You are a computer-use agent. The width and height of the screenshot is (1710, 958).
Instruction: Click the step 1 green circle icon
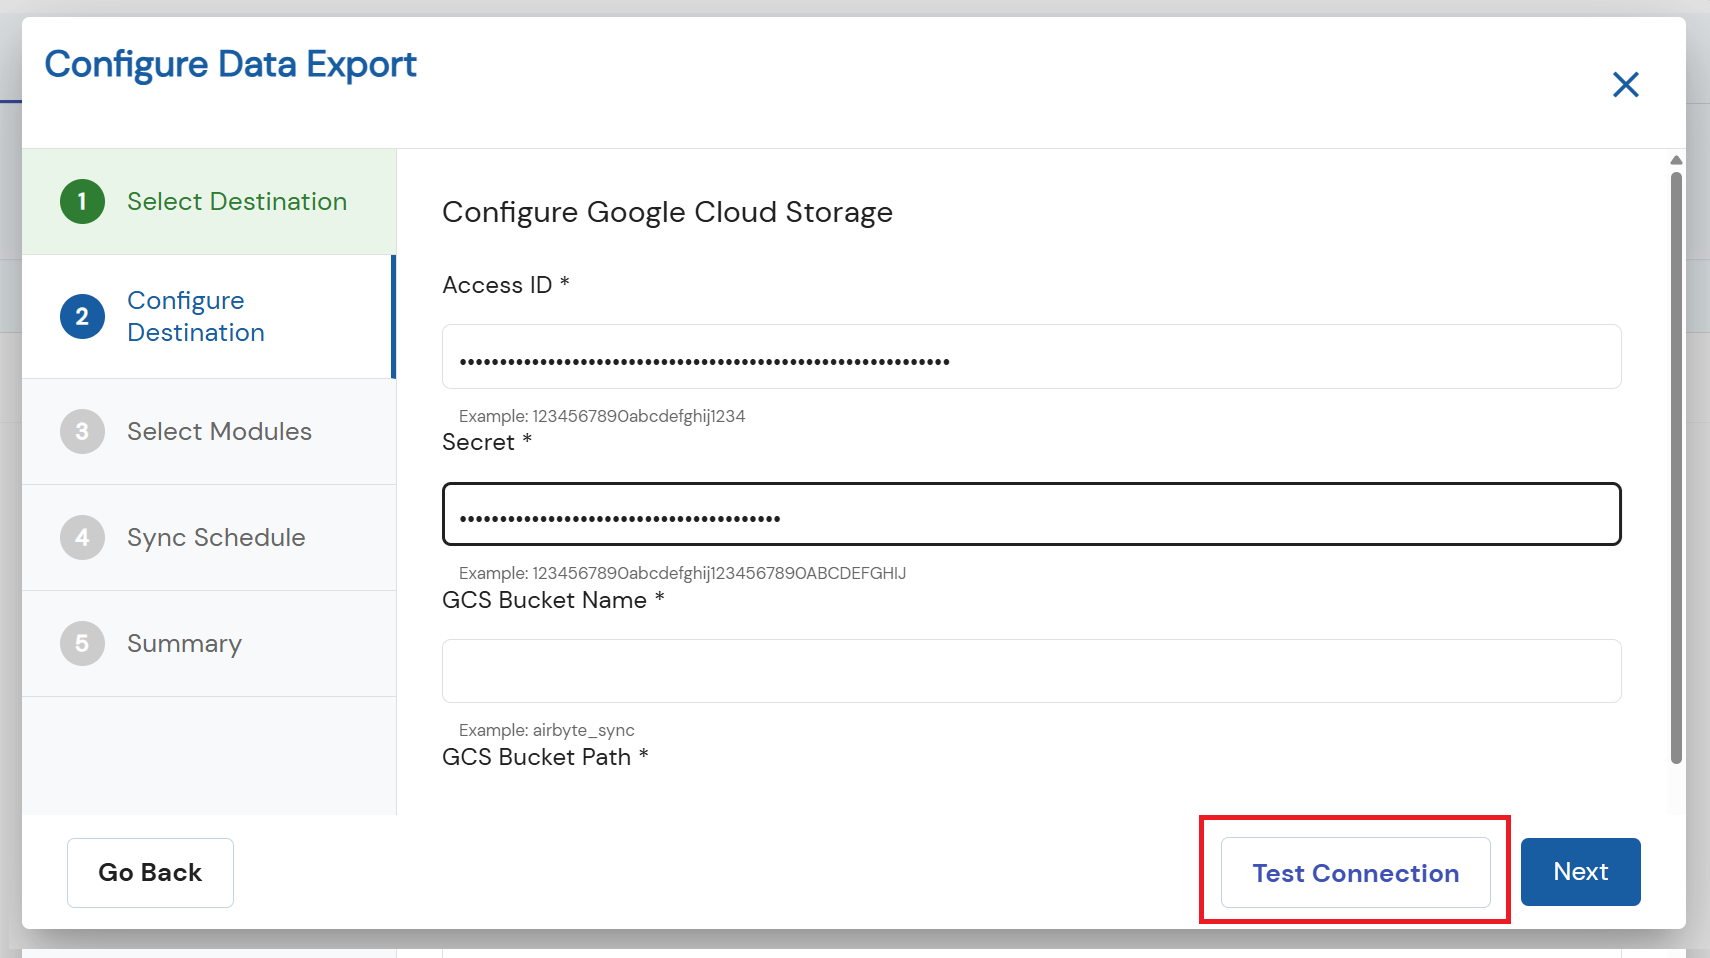tap(82, 202)
